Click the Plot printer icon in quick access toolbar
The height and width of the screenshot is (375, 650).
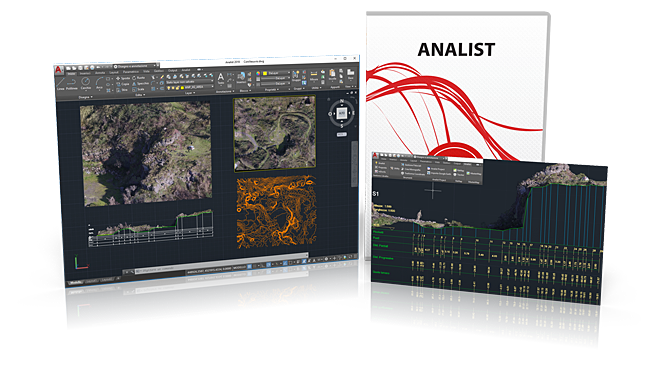[92, 68]
